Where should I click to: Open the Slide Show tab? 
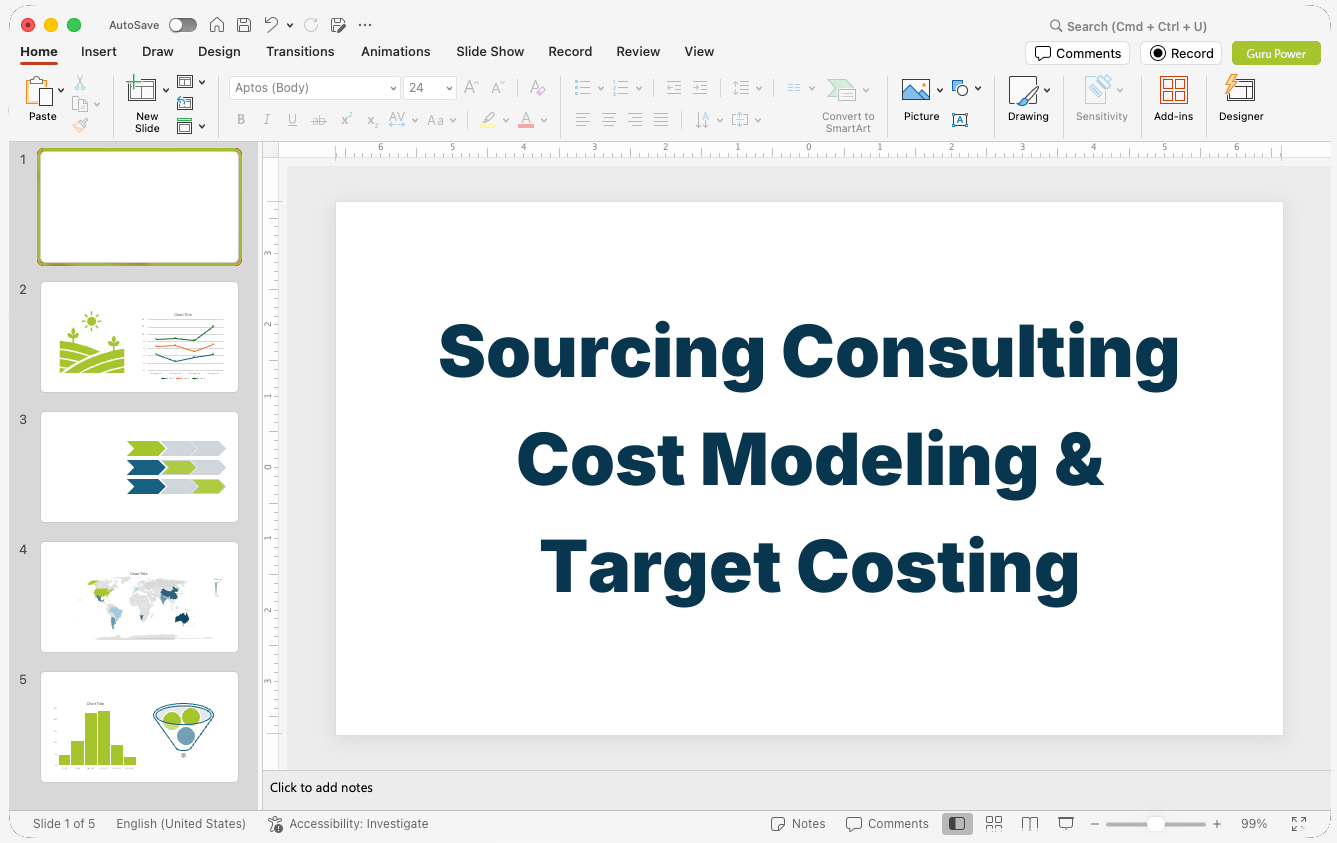coord(490,51)
